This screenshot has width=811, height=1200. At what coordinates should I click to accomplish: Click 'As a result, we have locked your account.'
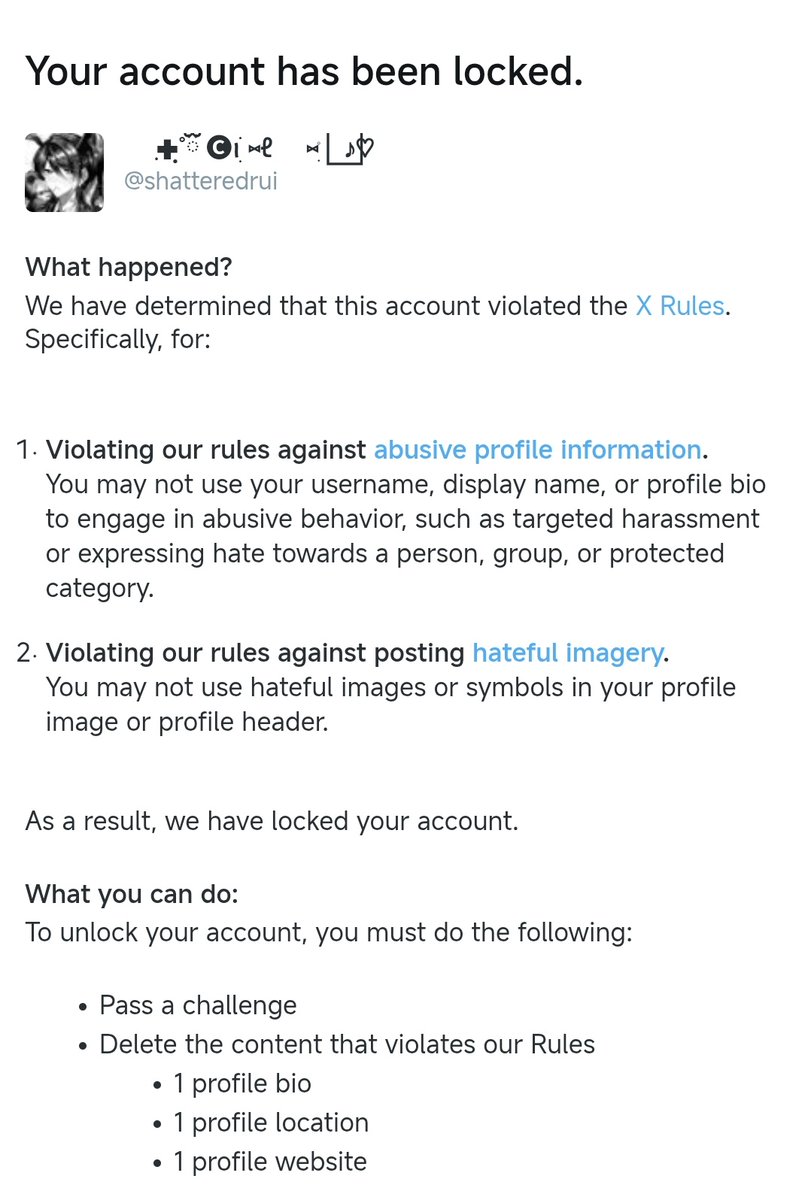click(272, 822)
